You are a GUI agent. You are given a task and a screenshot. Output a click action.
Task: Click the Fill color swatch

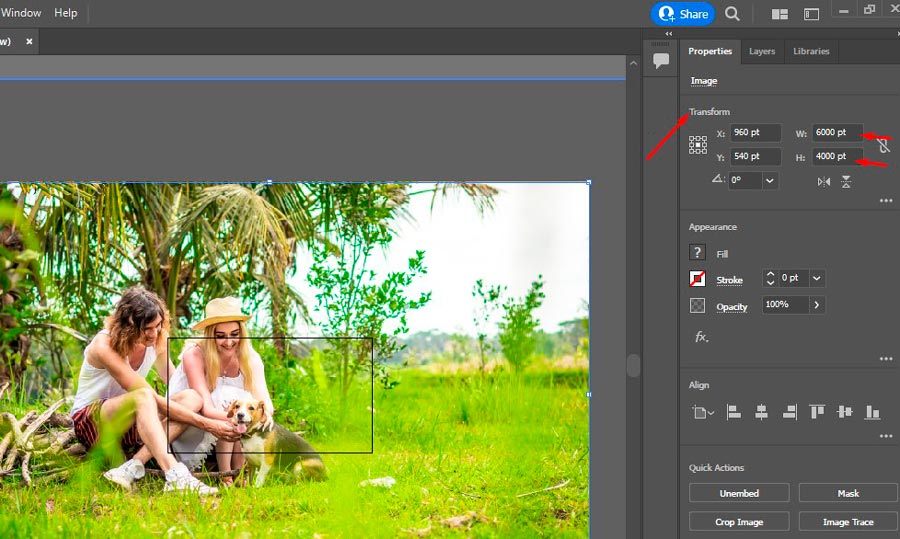(x=697, y=253)
